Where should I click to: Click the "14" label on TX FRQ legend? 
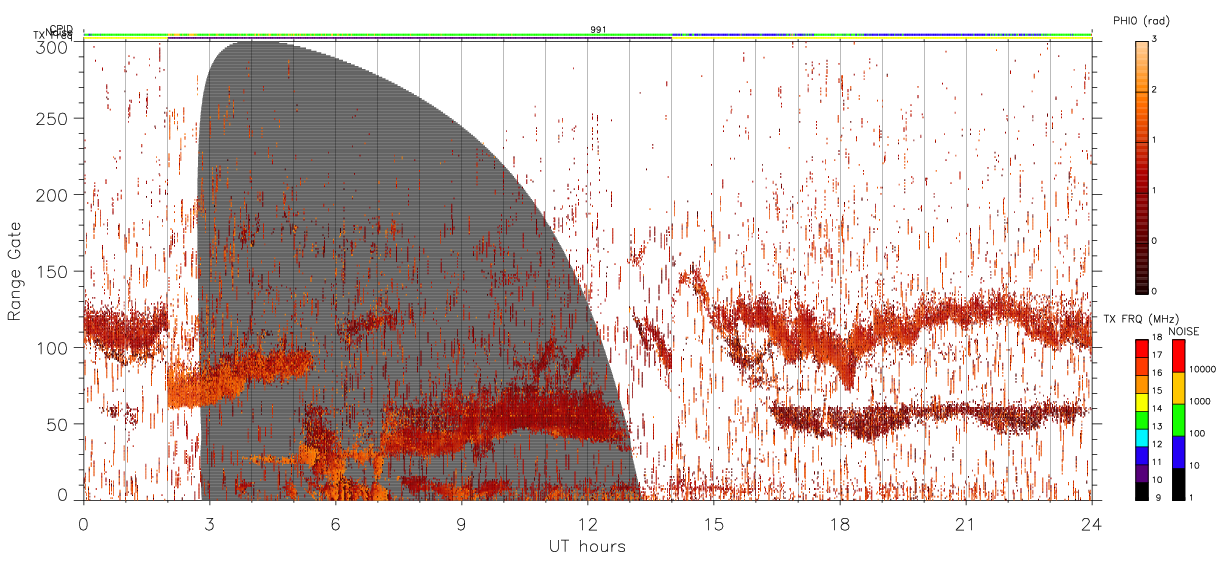pos(1157,408)
